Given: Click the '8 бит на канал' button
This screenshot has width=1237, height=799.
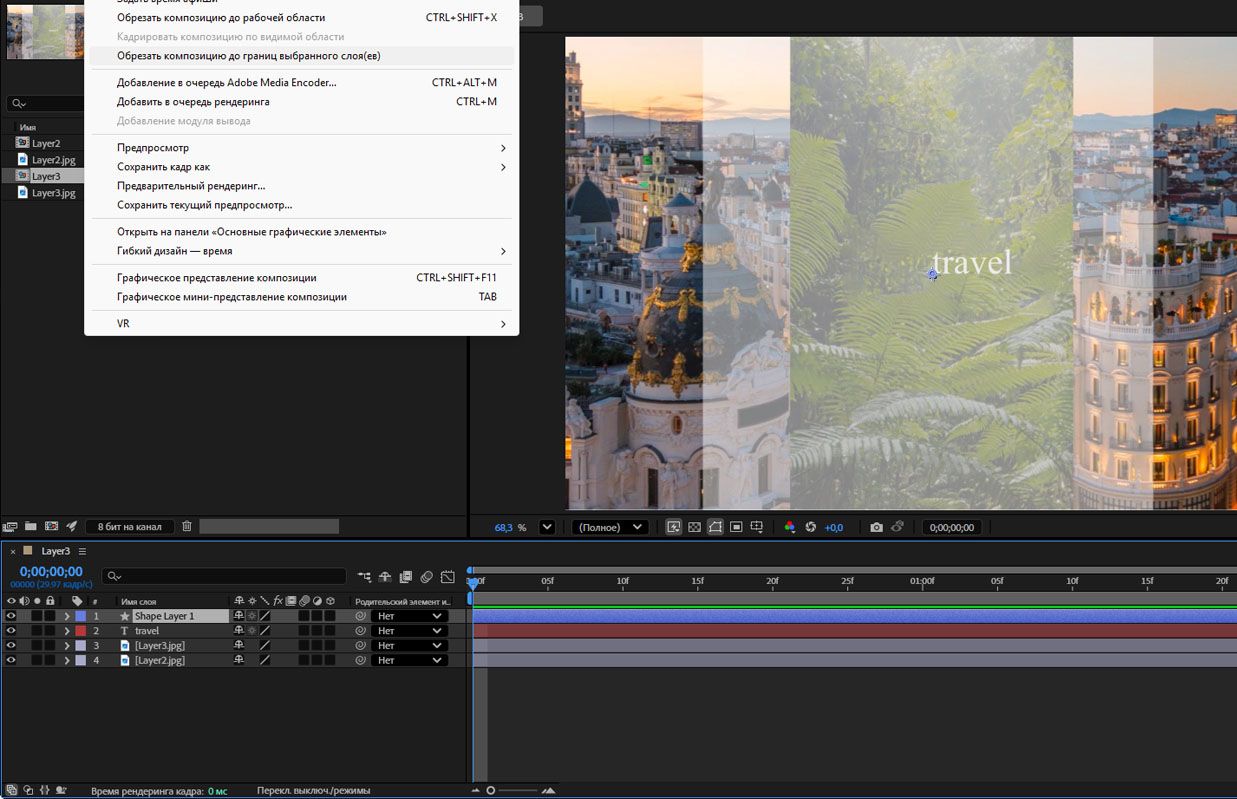Looking at the screenshot, I should [129, 526].
